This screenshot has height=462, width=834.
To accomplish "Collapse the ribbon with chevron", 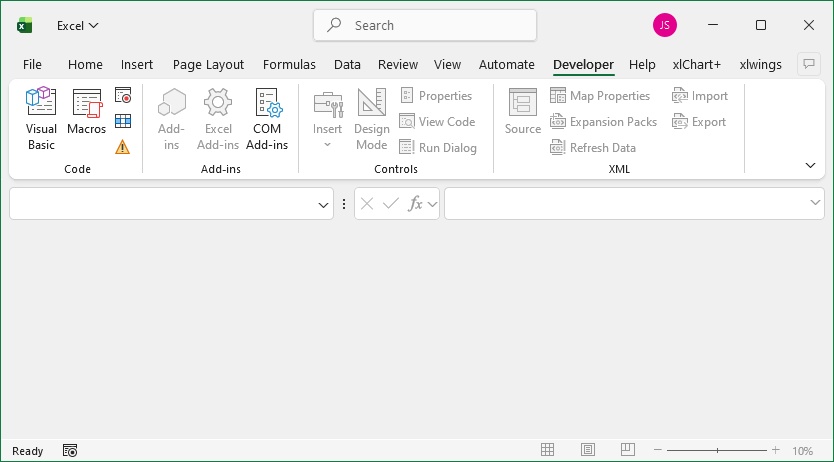I will click(810, 165).
